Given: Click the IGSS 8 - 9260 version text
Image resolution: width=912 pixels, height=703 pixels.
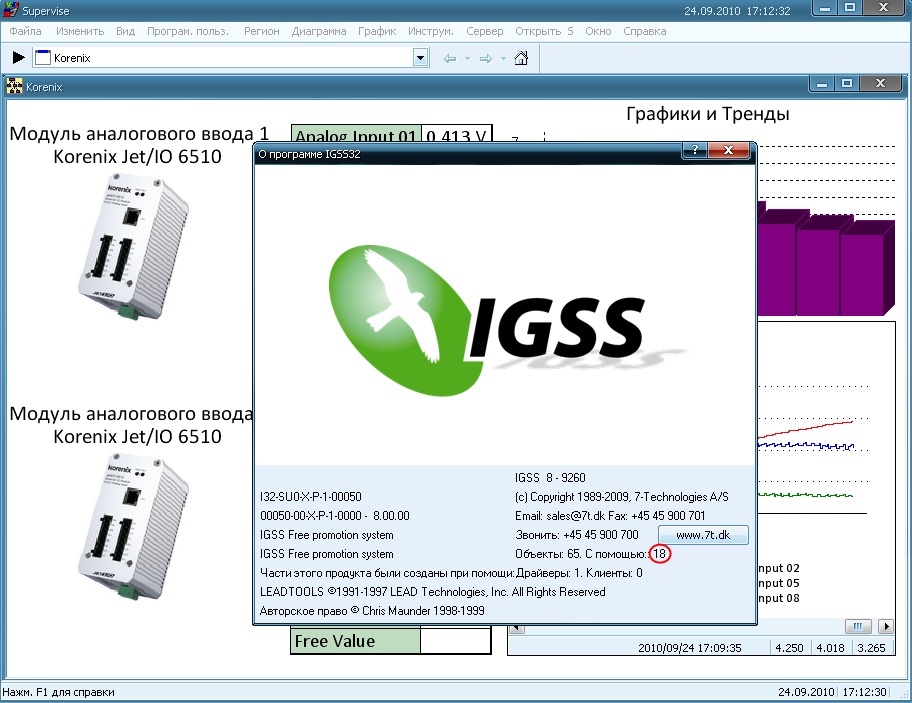Looking at the screenshot, I should pyautogui.click(x=550, y=478).
